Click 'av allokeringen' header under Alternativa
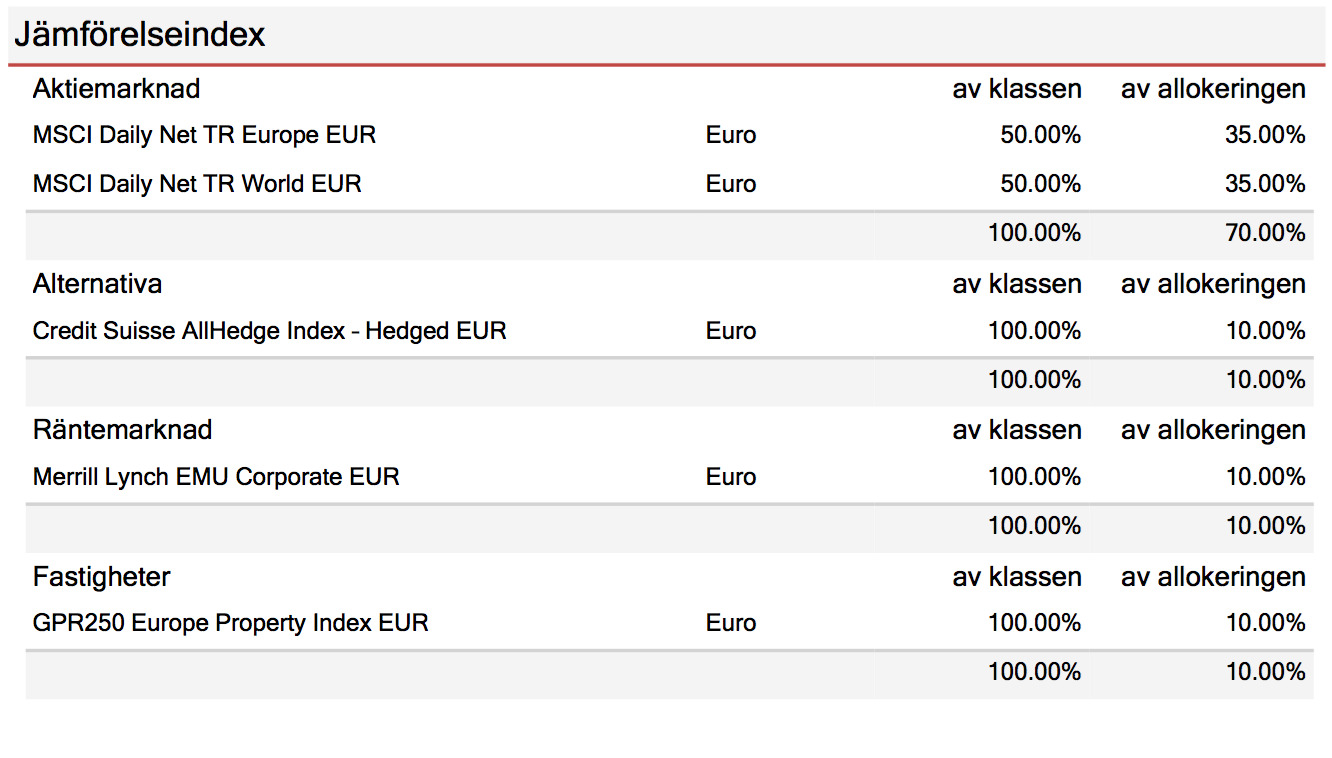Viewport: 1332px width, 758px height. point(1213,284)
